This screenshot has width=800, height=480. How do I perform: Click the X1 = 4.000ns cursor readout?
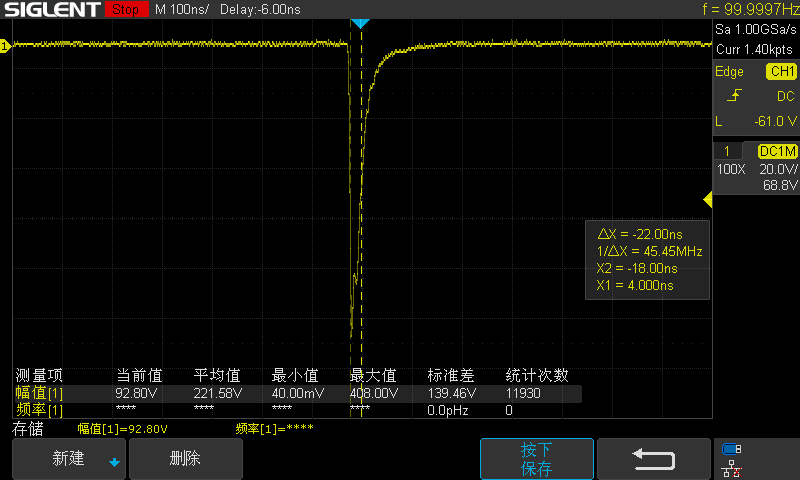tap(635, 285)
